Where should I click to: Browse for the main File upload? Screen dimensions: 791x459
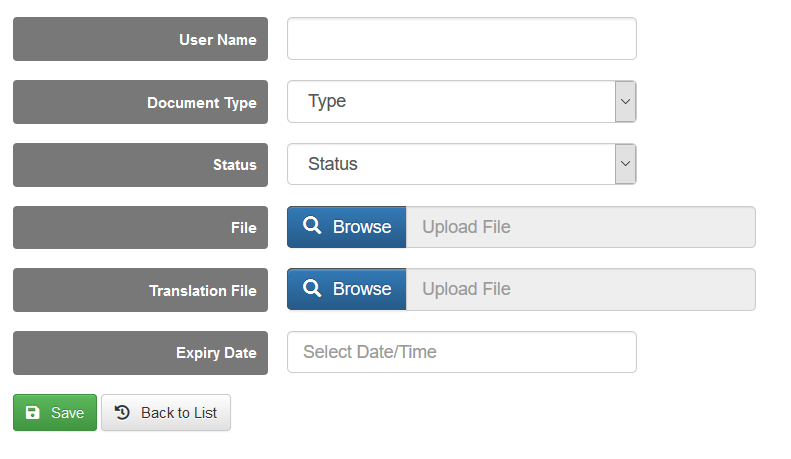pos(347,227)
